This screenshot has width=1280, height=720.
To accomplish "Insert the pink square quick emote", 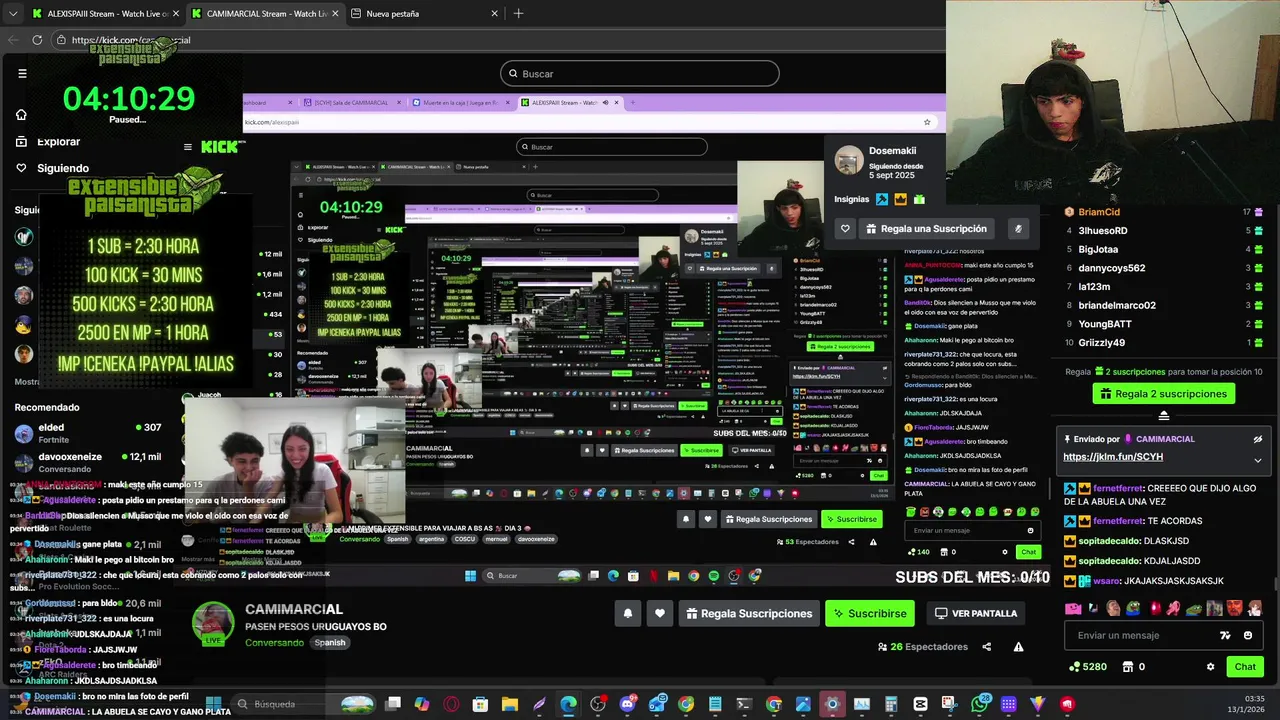I will [x=1073, y=608].
